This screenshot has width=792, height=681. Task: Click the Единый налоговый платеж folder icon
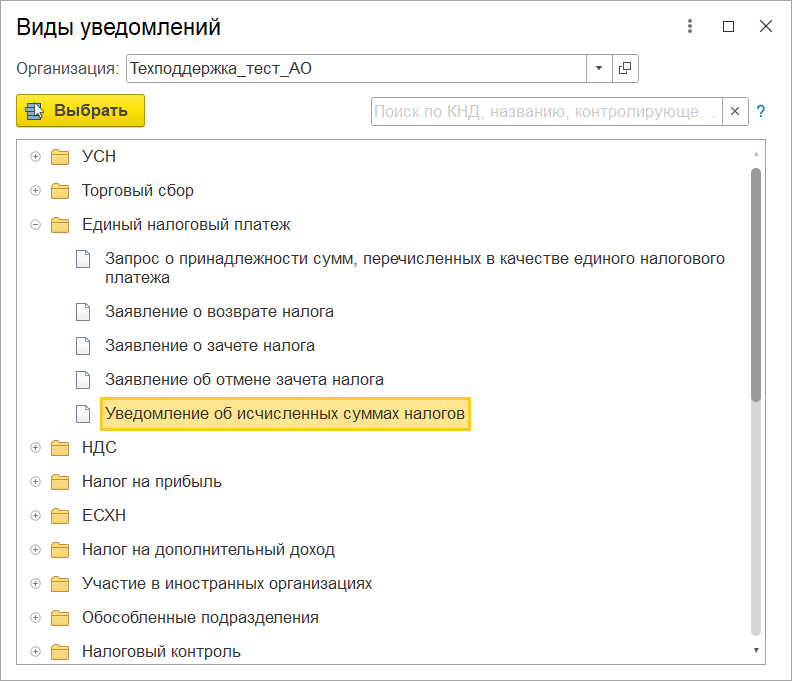(x=60, y=224)
